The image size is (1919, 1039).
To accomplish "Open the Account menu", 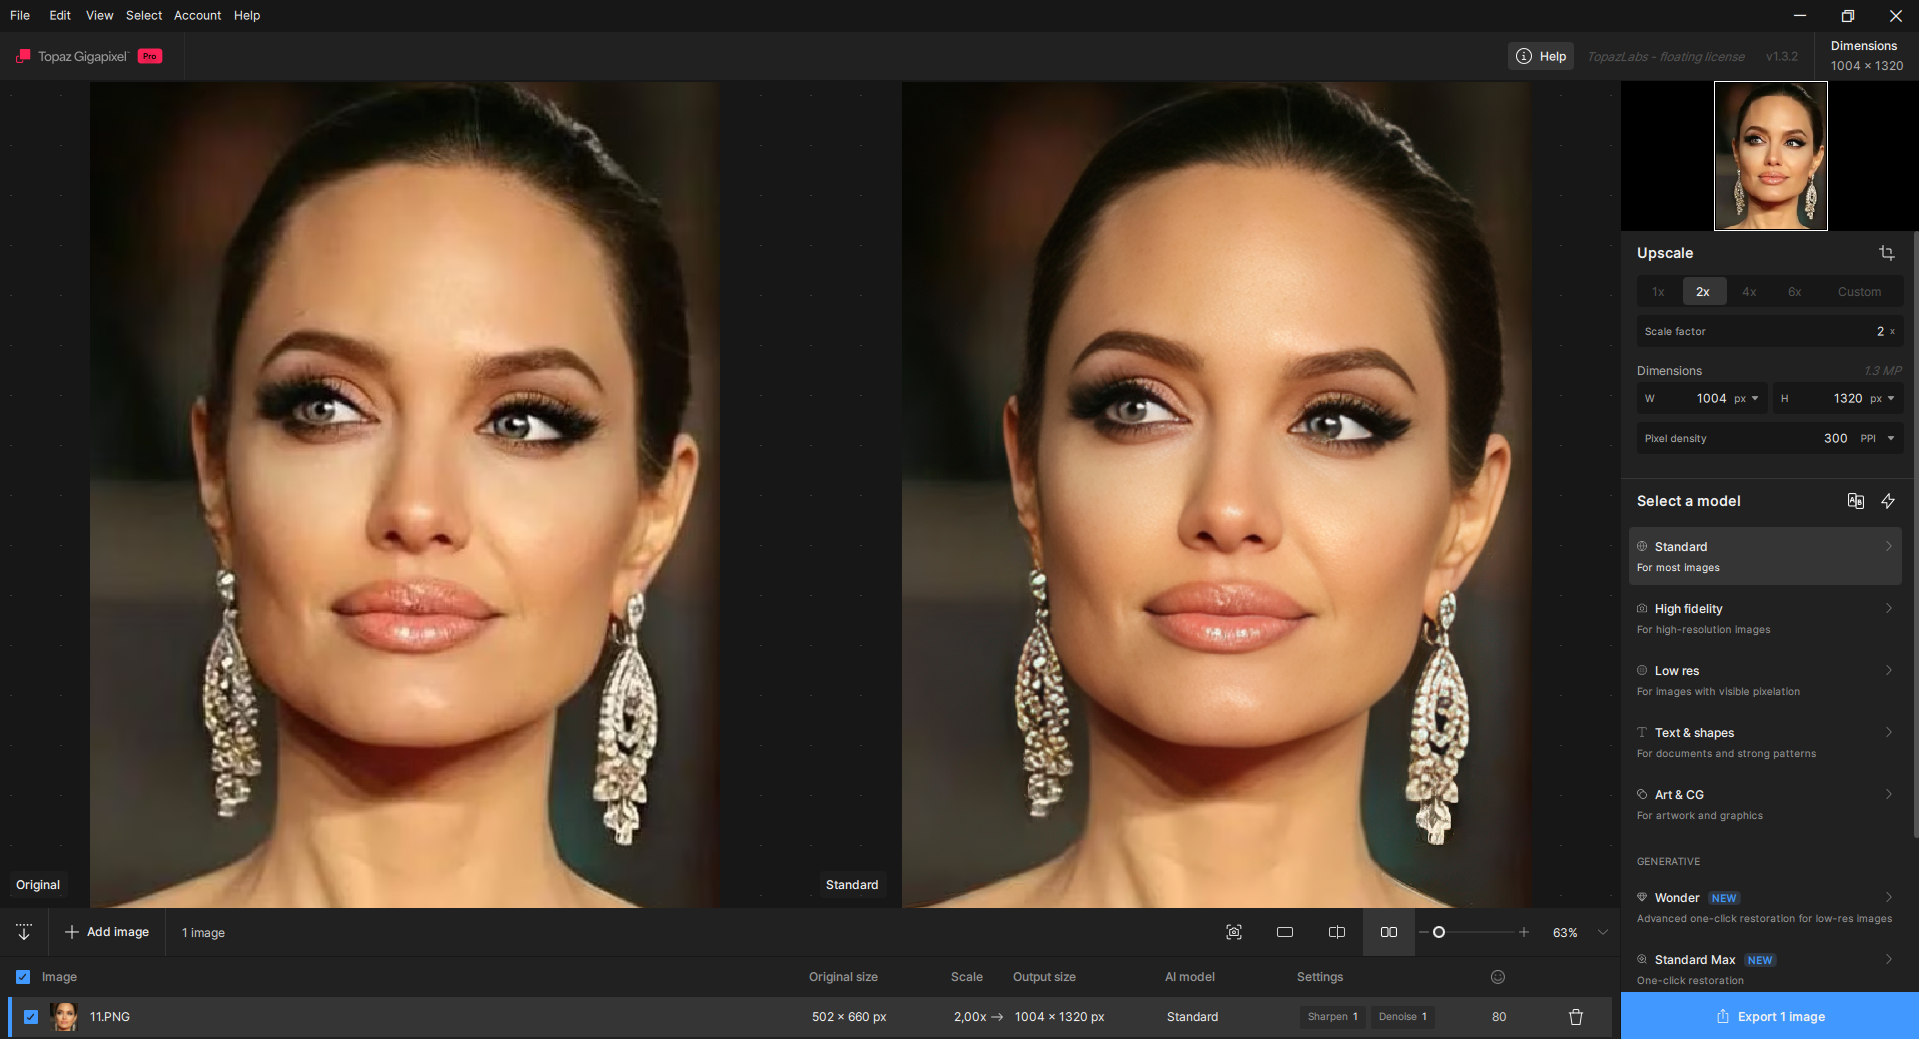I will [x=197, y=15].
